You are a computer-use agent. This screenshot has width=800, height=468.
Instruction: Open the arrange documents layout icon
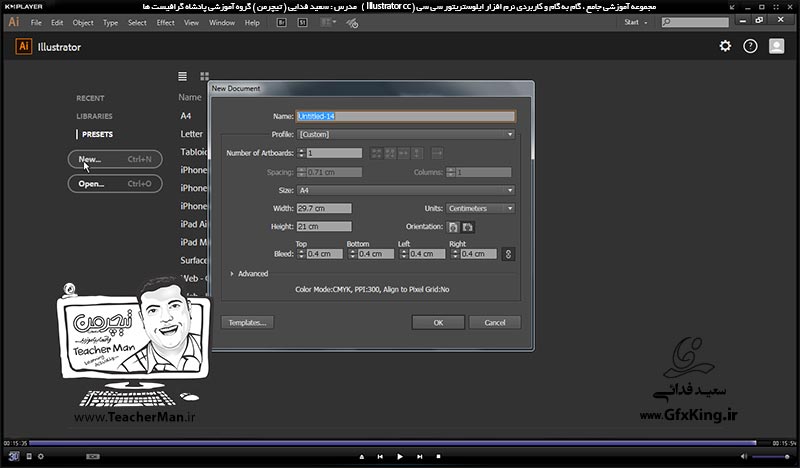(x=328, y=22)
